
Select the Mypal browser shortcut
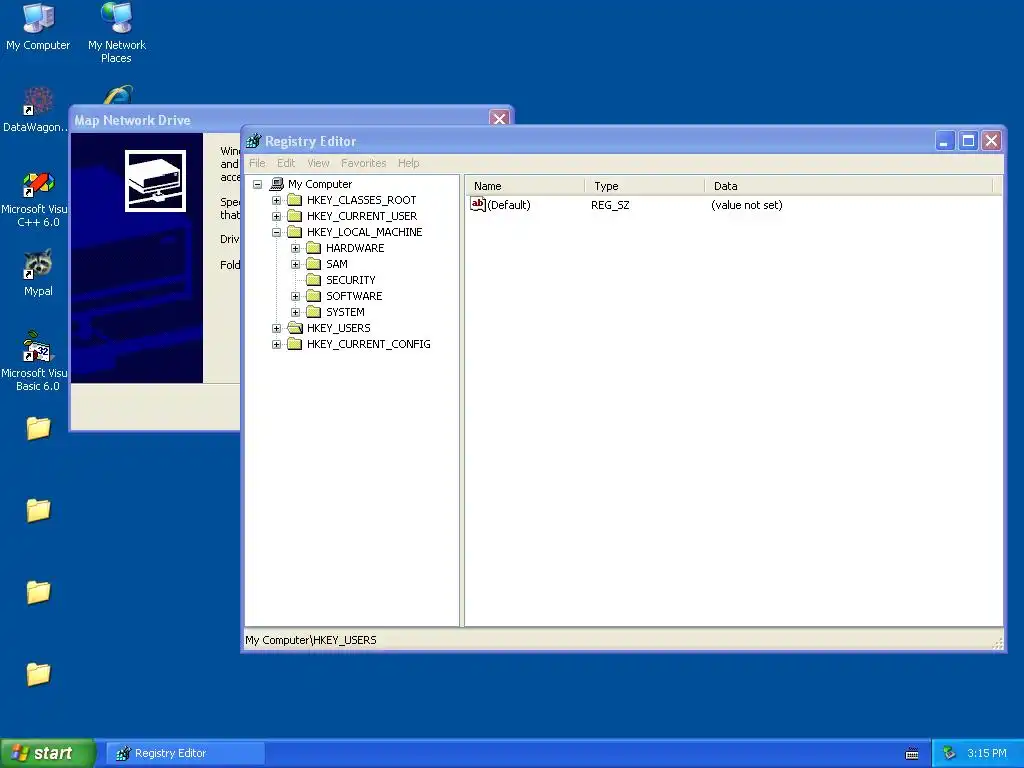click(x=38, y=273)
